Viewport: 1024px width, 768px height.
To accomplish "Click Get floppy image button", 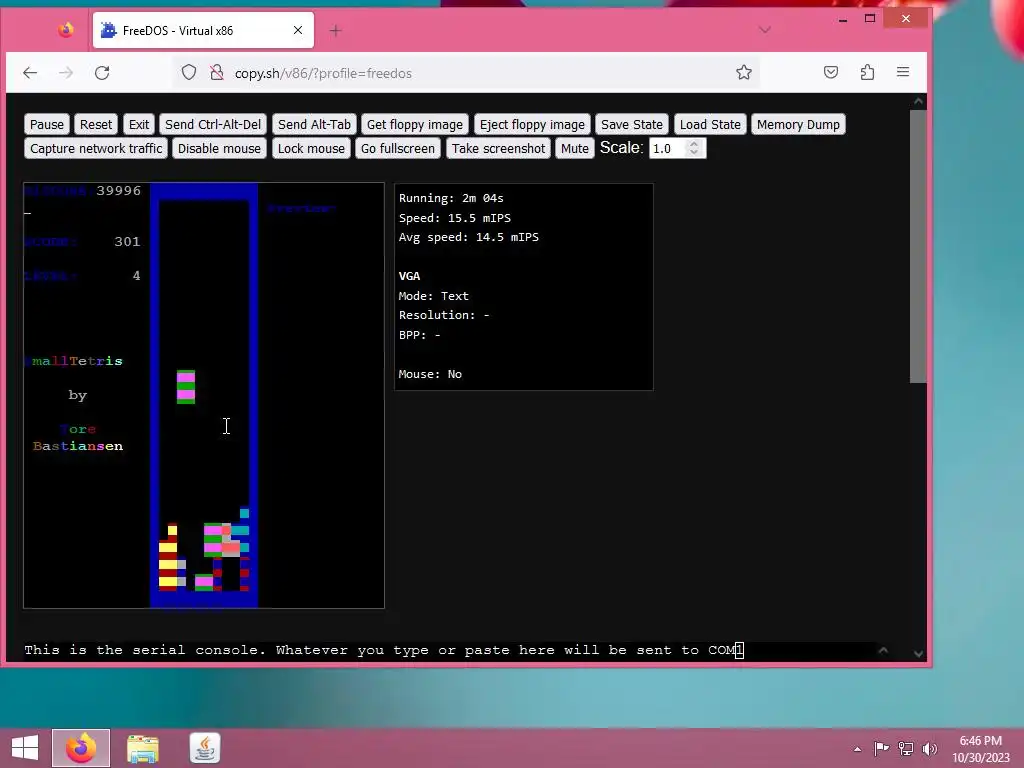I will 415,124.
